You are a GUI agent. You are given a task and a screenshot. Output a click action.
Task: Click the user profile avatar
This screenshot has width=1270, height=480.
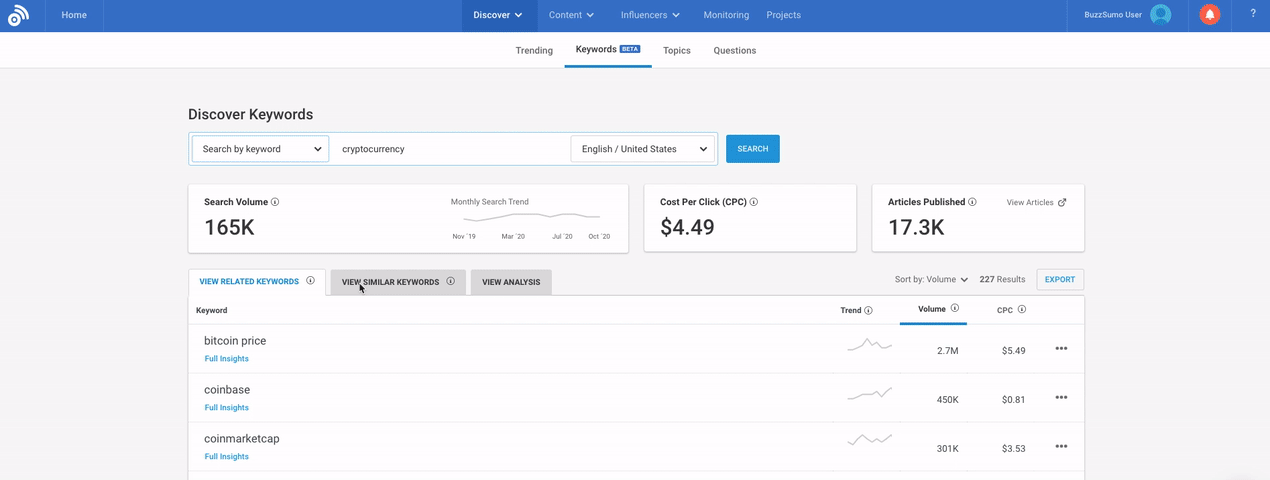click(x=1160, y=15)
